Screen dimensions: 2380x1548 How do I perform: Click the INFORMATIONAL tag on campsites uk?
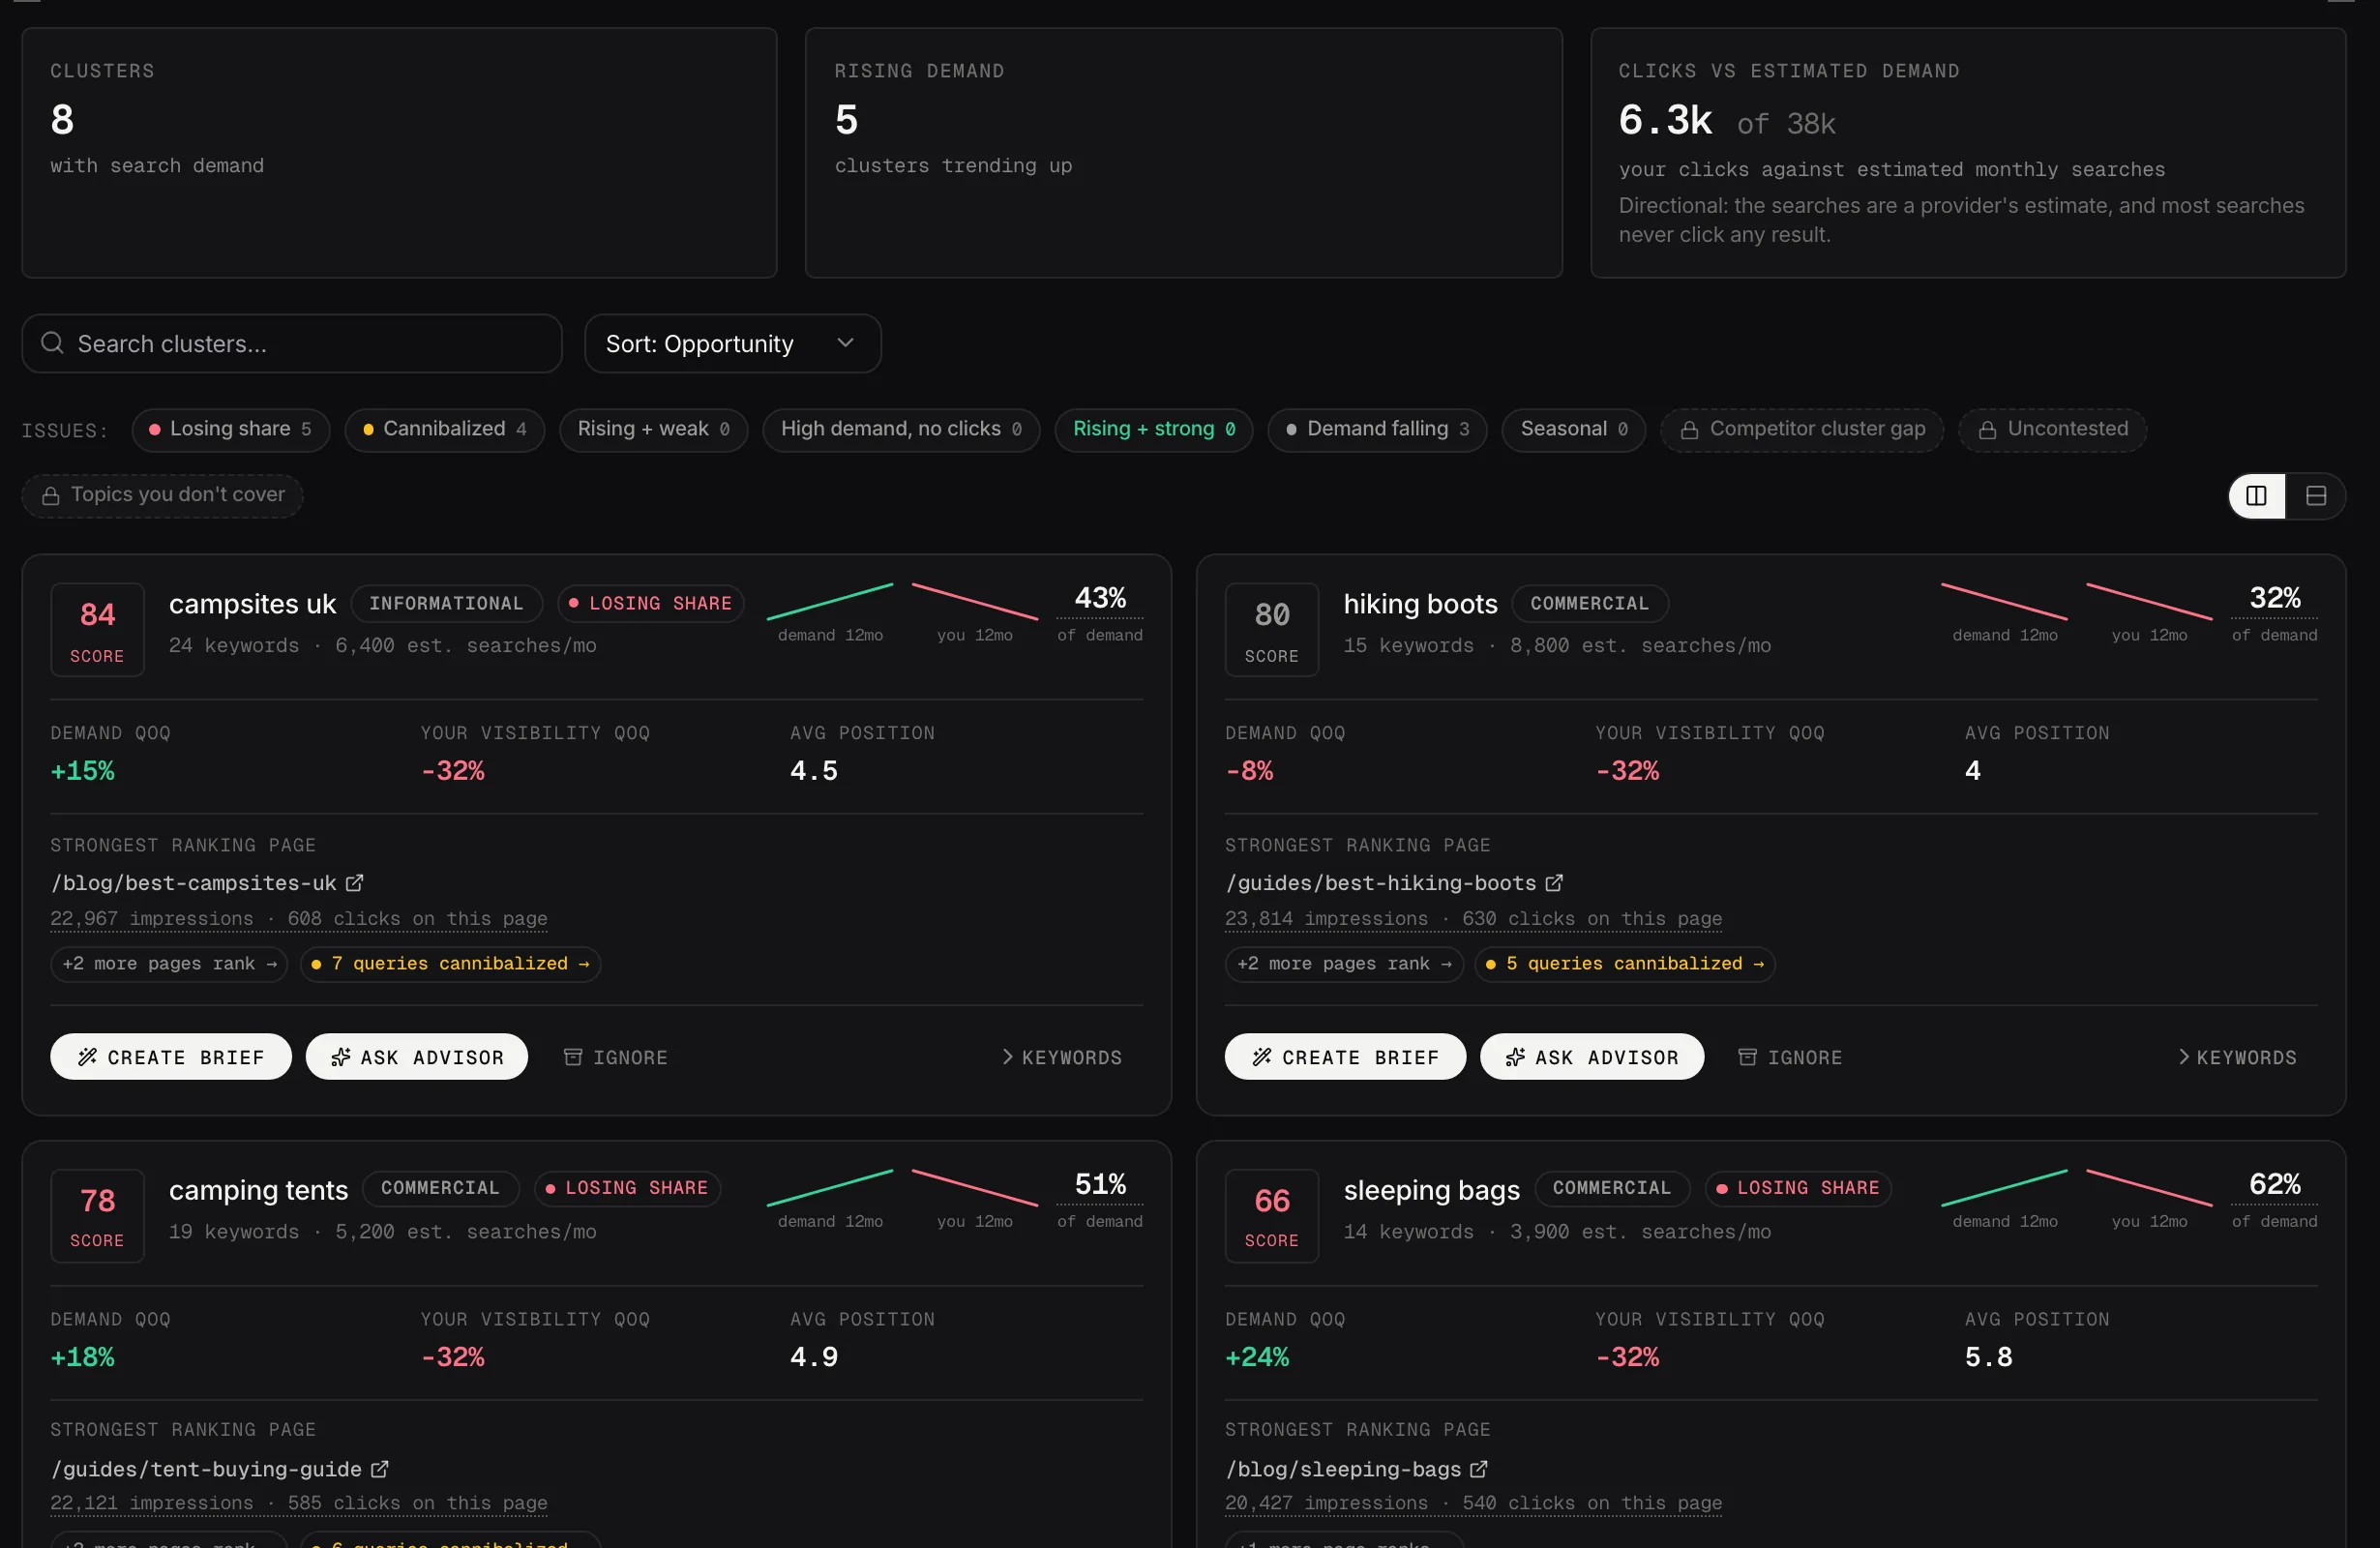tap(446, 604)
